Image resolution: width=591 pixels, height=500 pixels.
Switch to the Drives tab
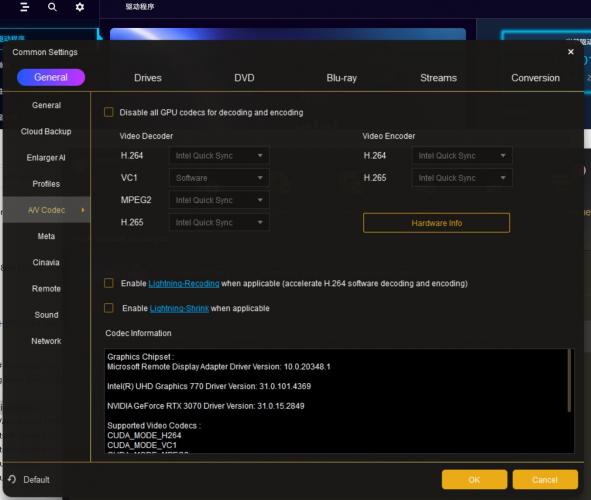click(x=148, y=78)
